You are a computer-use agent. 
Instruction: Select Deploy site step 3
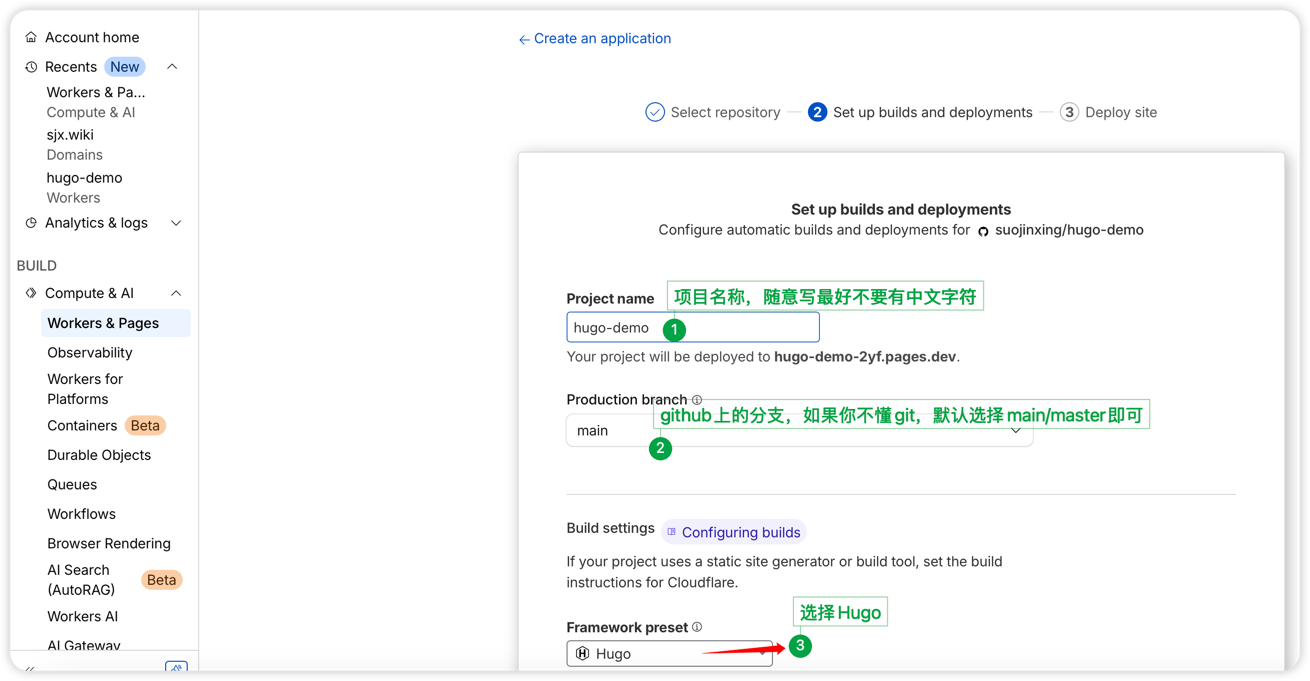(1109, 112)
